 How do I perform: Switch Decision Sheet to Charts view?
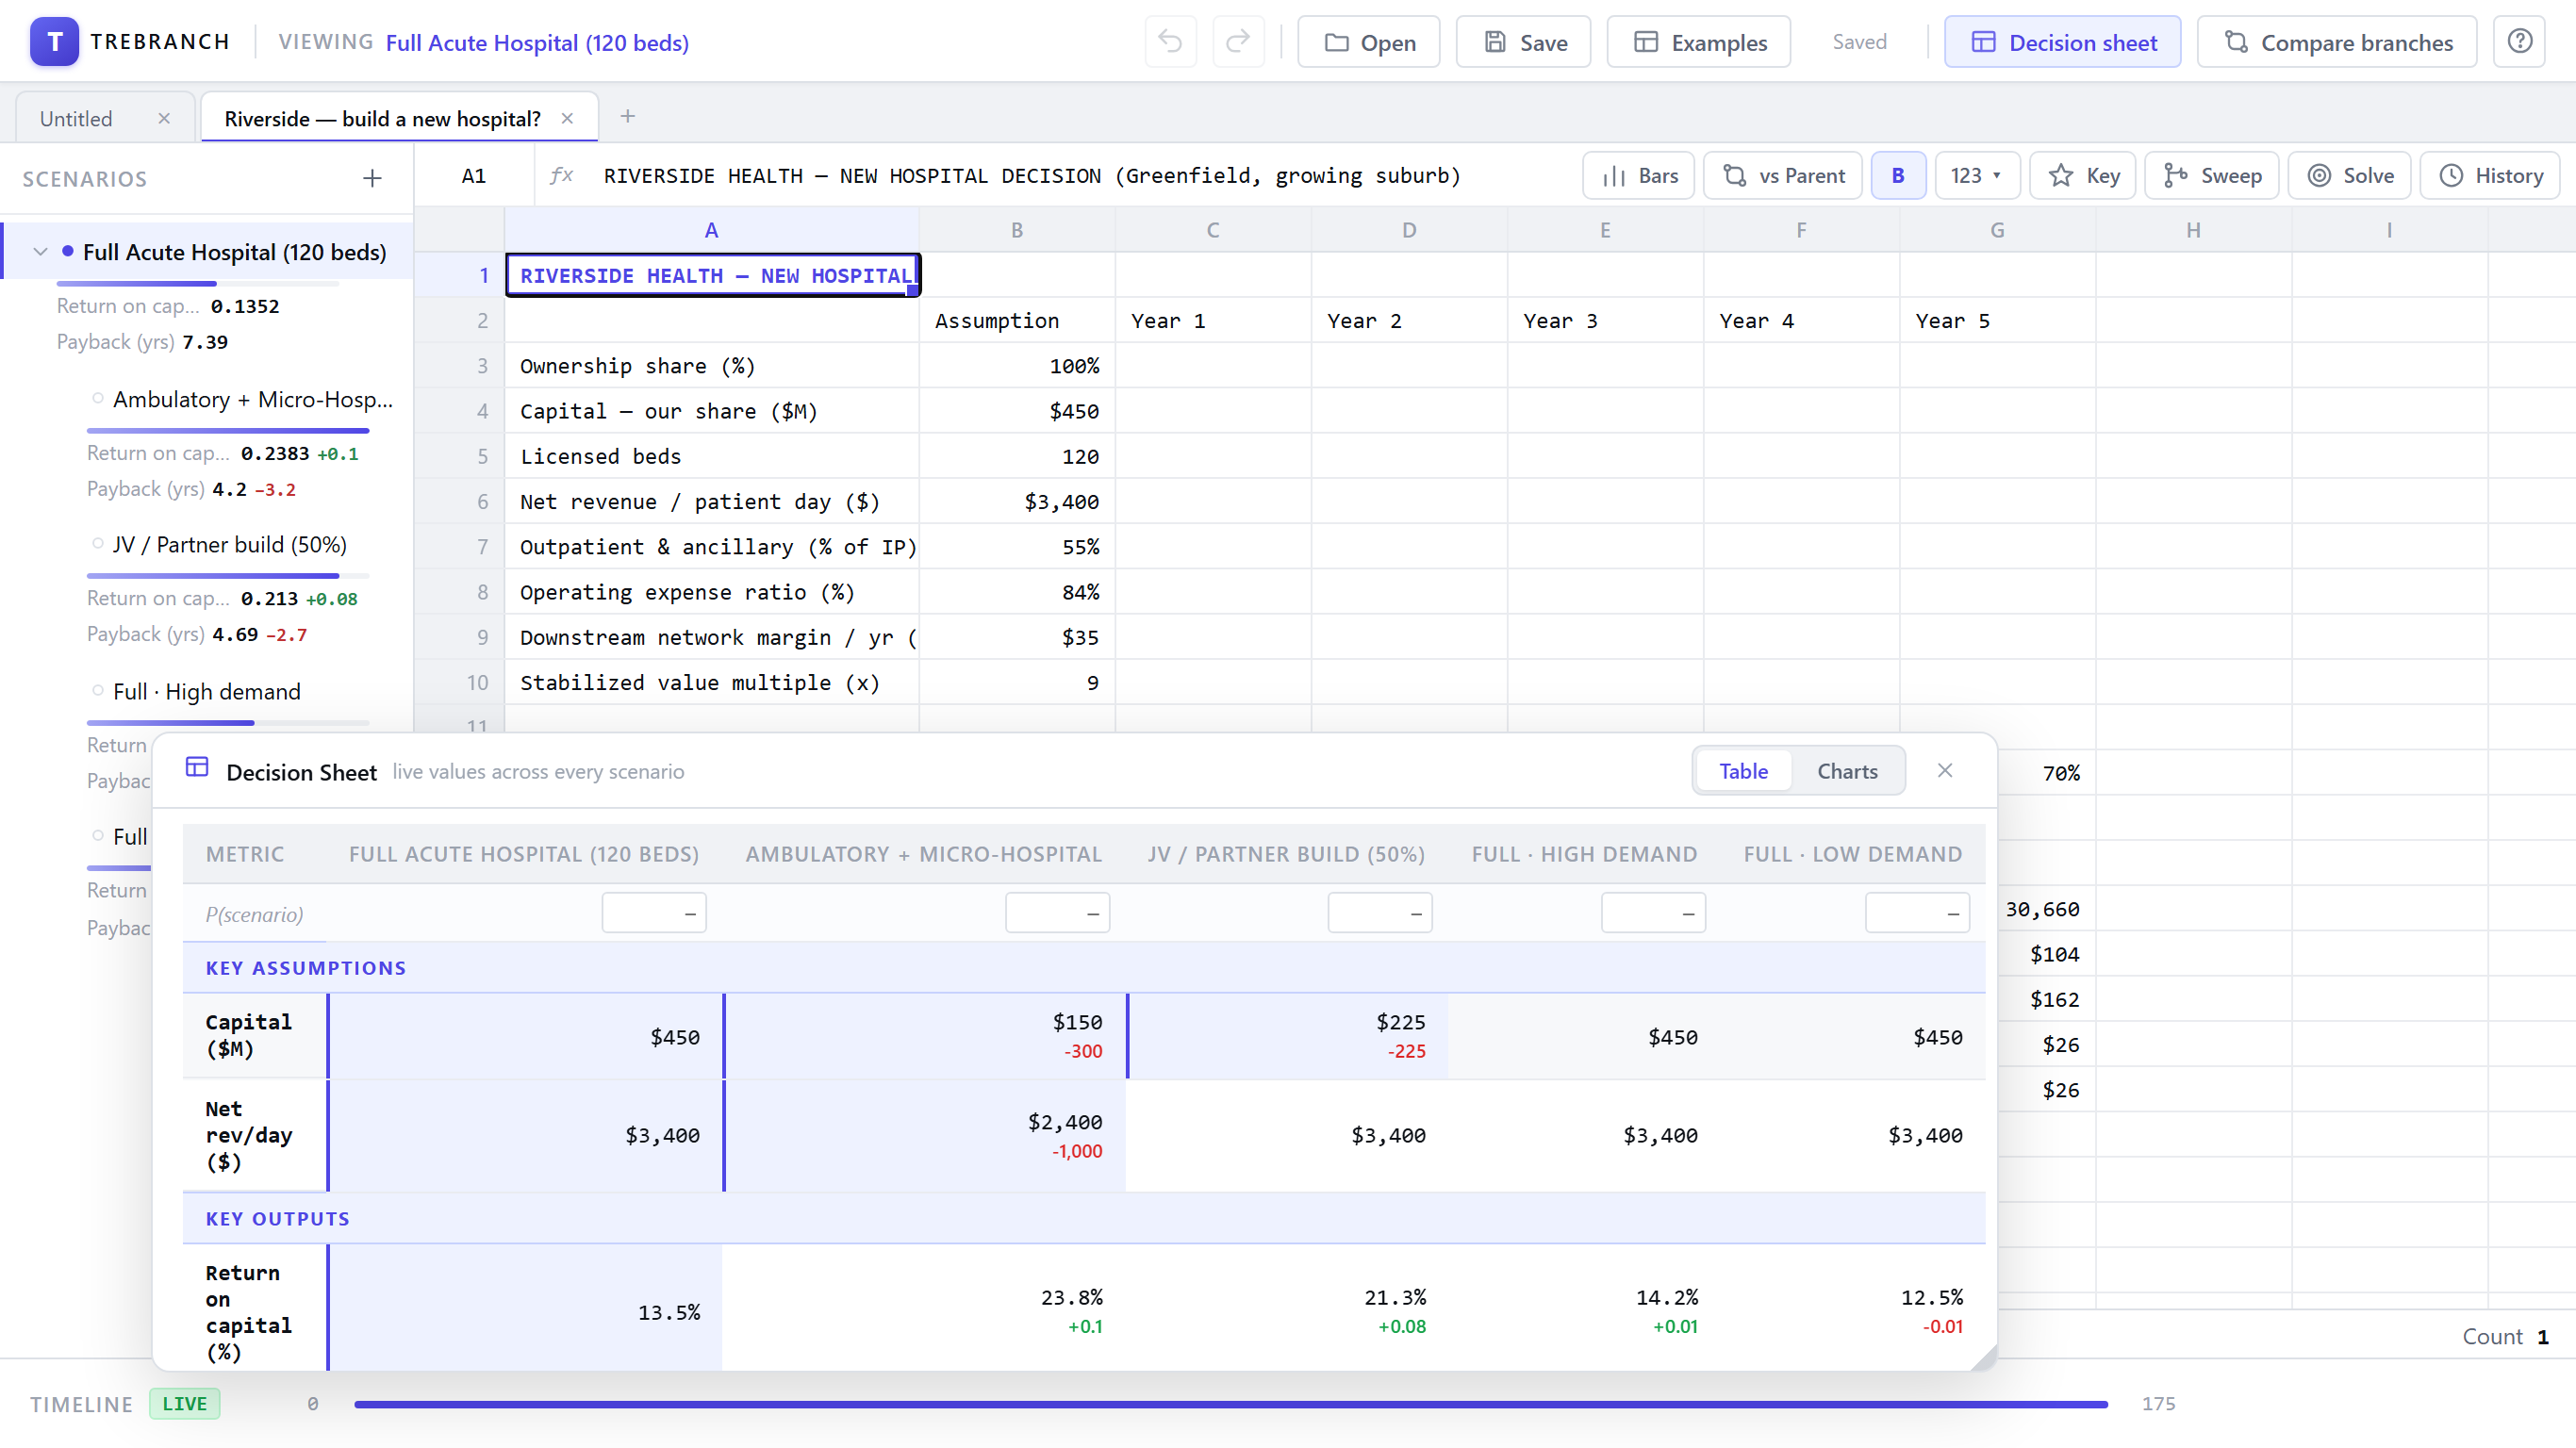[1847, 770]
